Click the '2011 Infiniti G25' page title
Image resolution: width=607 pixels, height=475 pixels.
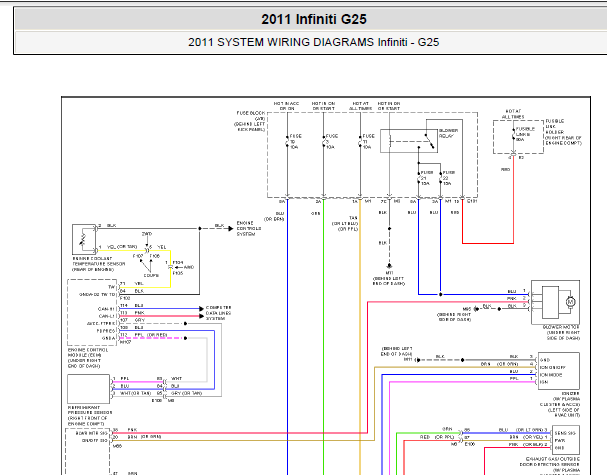(314, 19)
